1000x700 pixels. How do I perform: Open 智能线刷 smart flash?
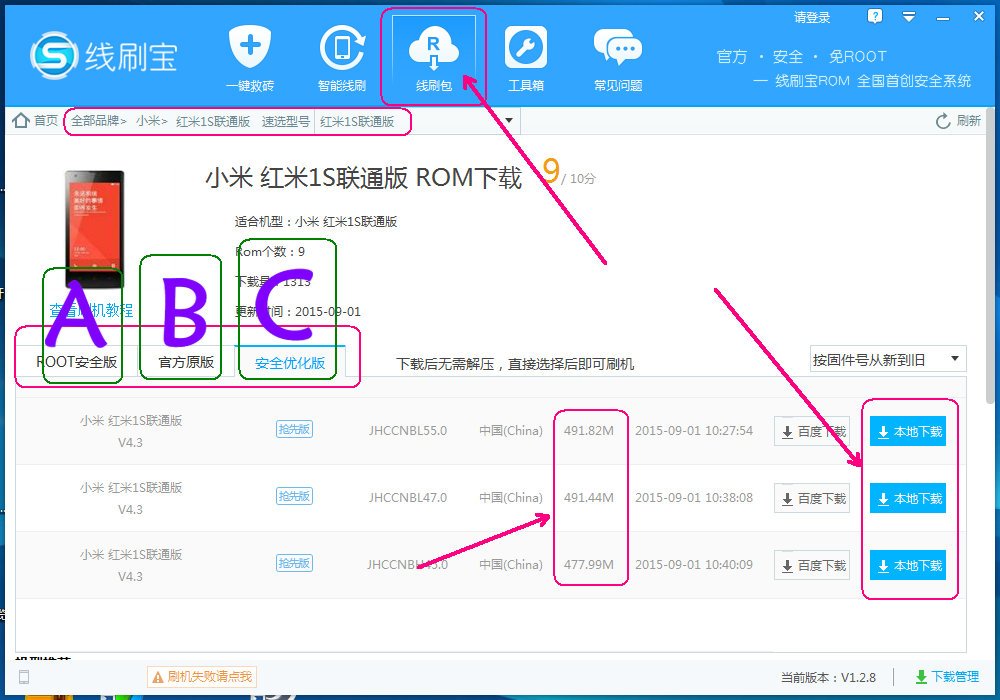click(x=342, y=59)
